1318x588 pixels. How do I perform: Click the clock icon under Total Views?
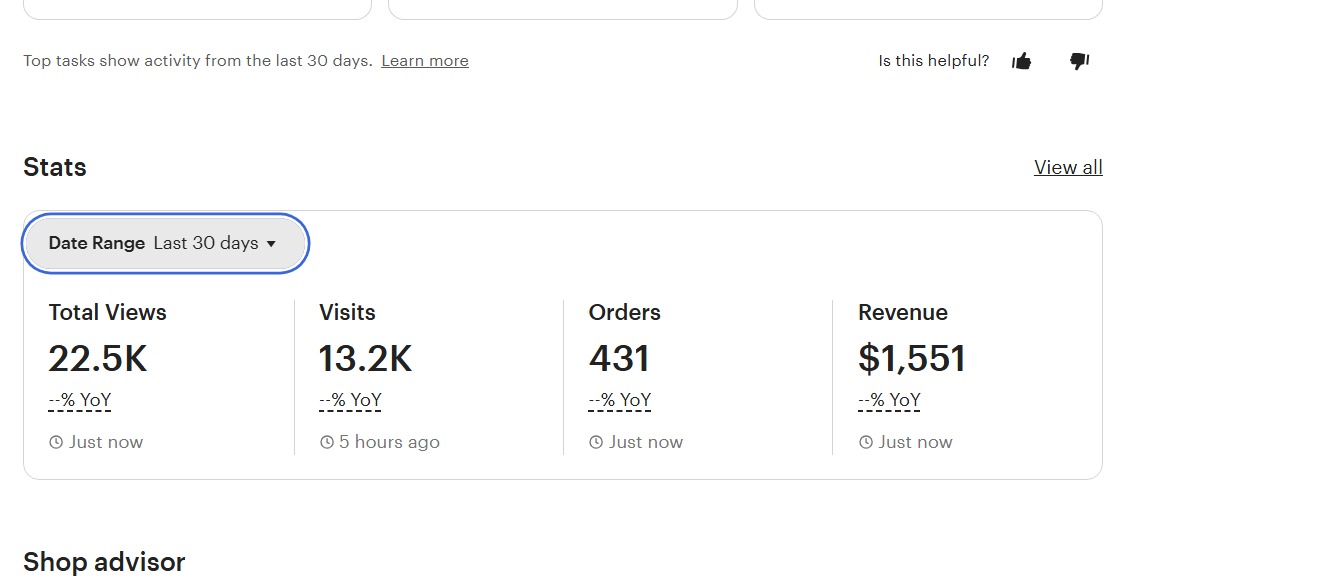click(x=56, y=442)
